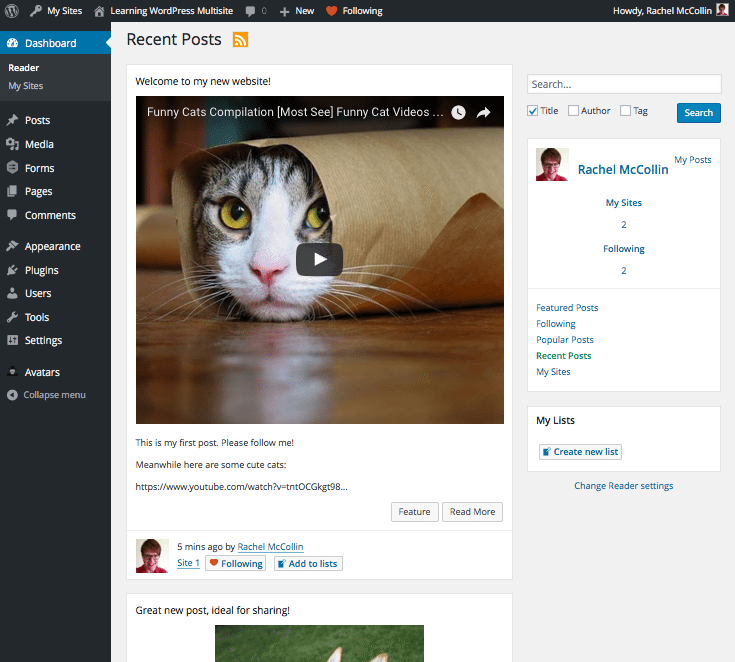Click the WordPress logo icon
Viewport: 735px width, 662px height.
(x=12, y=11)
